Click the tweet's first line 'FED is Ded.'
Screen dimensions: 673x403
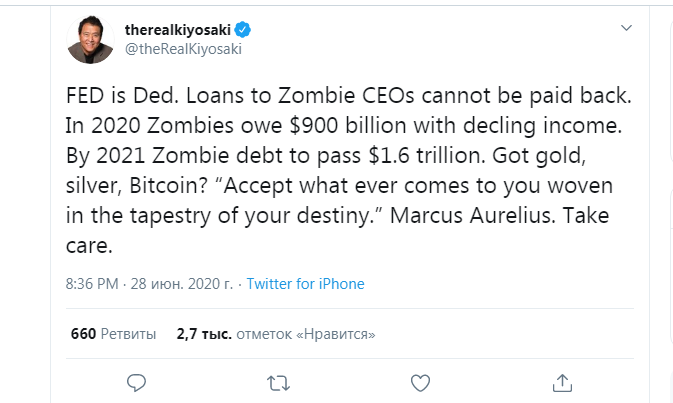(x=122, y=95)
